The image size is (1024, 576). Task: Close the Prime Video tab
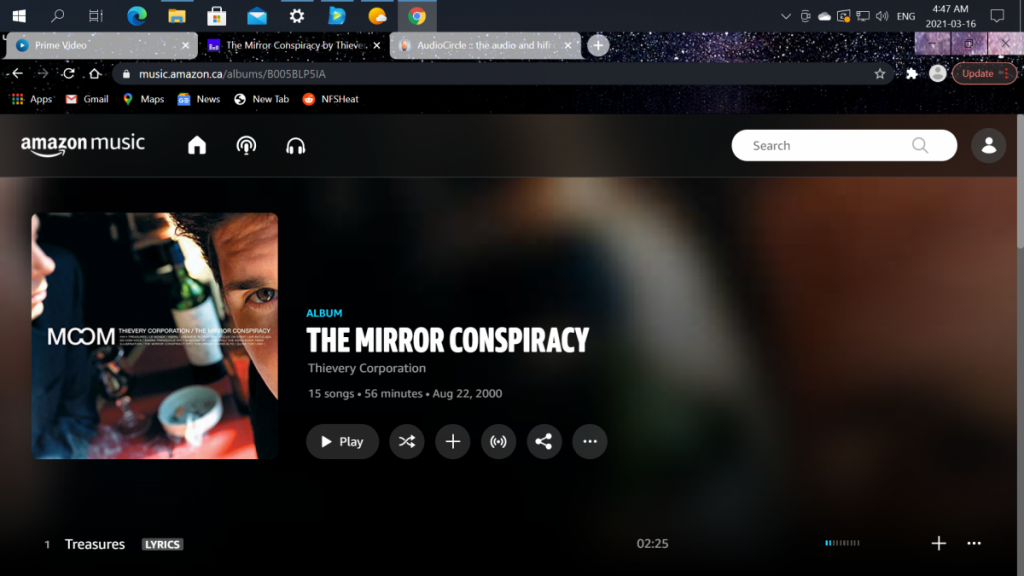point(185,45)
